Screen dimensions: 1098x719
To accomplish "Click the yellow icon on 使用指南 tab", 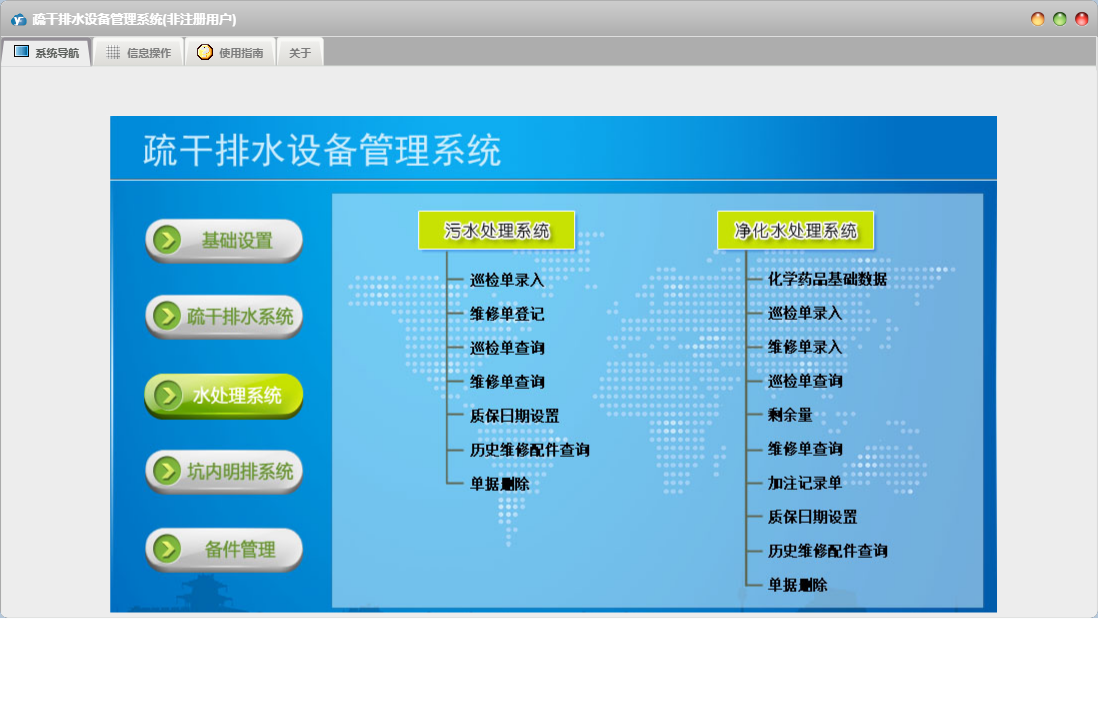I will click(x=204, y=52).
